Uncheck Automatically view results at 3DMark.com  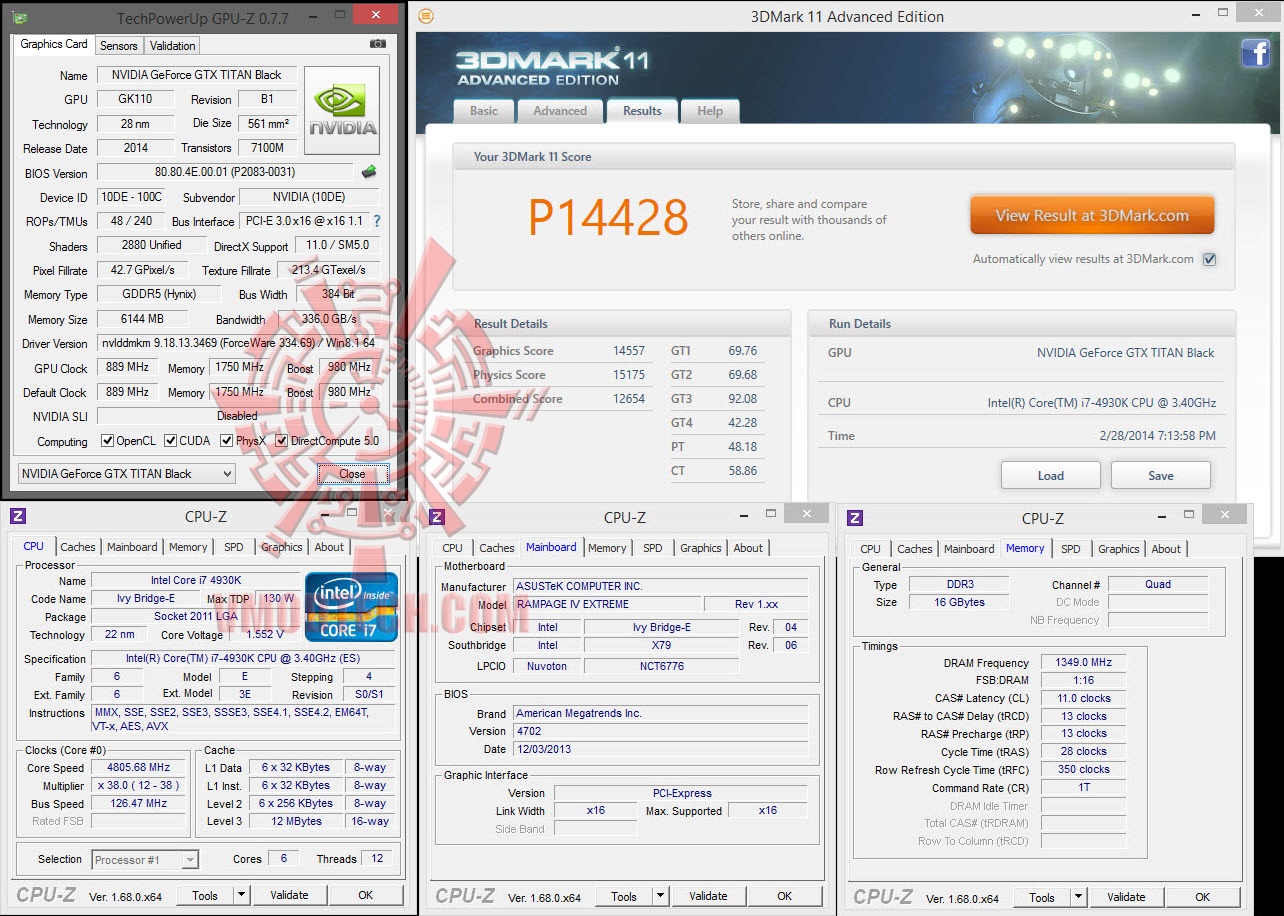pos(1210,259)
